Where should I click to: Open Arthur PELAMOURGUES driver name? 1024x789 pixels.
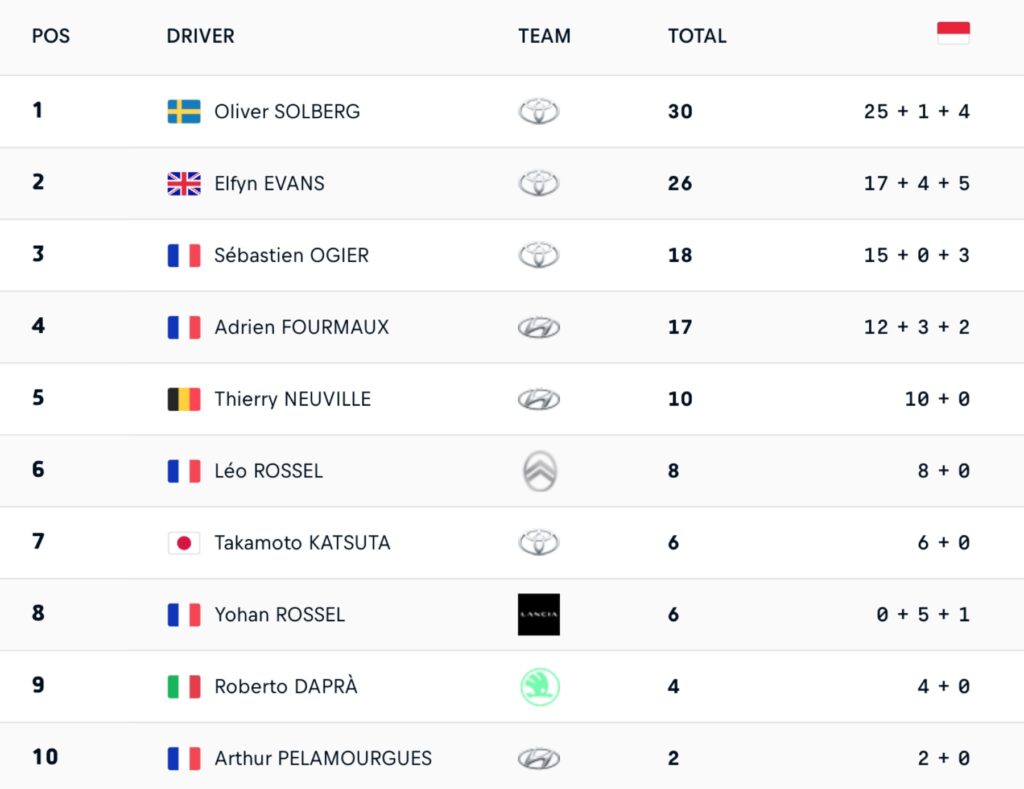323,758
